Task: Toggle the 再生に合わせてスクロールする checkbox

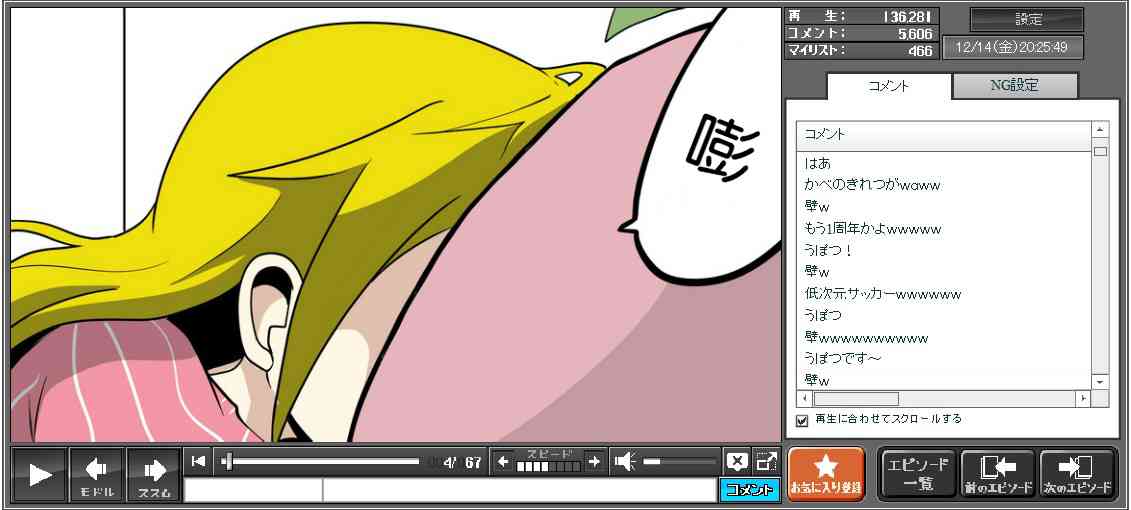Action: tap(802, 420)
